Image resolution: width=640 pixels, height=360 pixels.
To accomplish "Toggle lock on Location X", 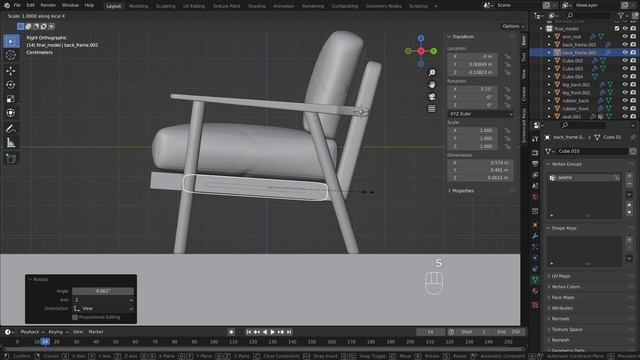I will click(508, 56).
